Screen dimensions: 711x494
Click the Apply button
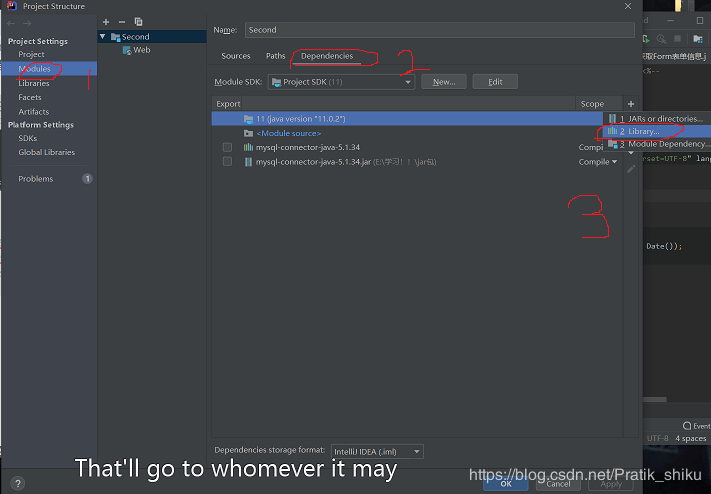(x=611, y=484)
